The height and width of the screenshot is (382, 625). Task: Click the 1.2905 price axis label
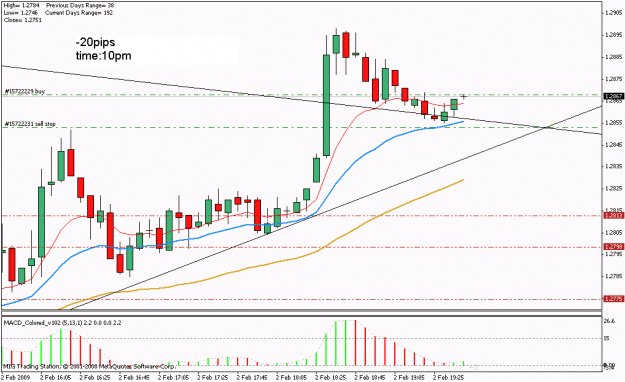(x=614, y=13)
